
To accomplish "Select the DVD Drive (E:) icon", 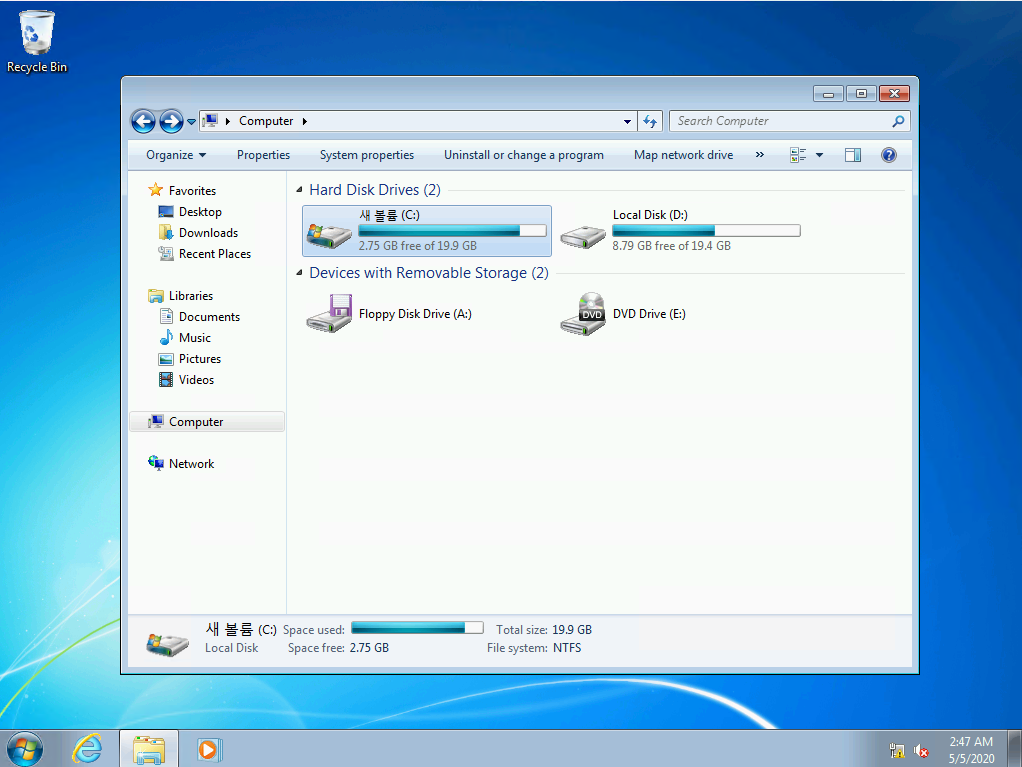I will click(583, 313).
